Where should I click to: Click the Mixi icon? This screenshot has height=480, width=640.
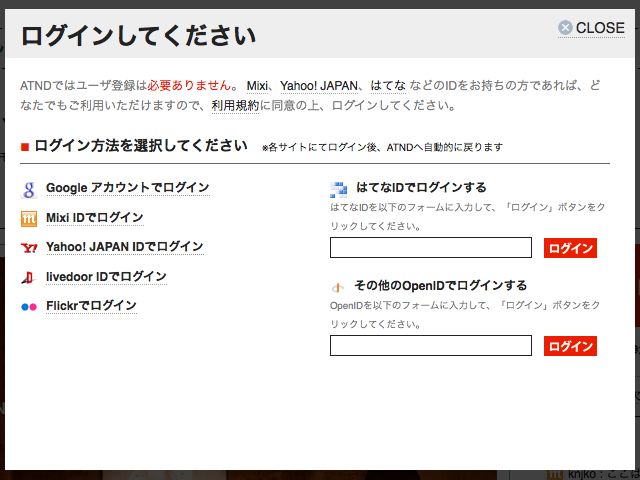(x=29, y=218)
